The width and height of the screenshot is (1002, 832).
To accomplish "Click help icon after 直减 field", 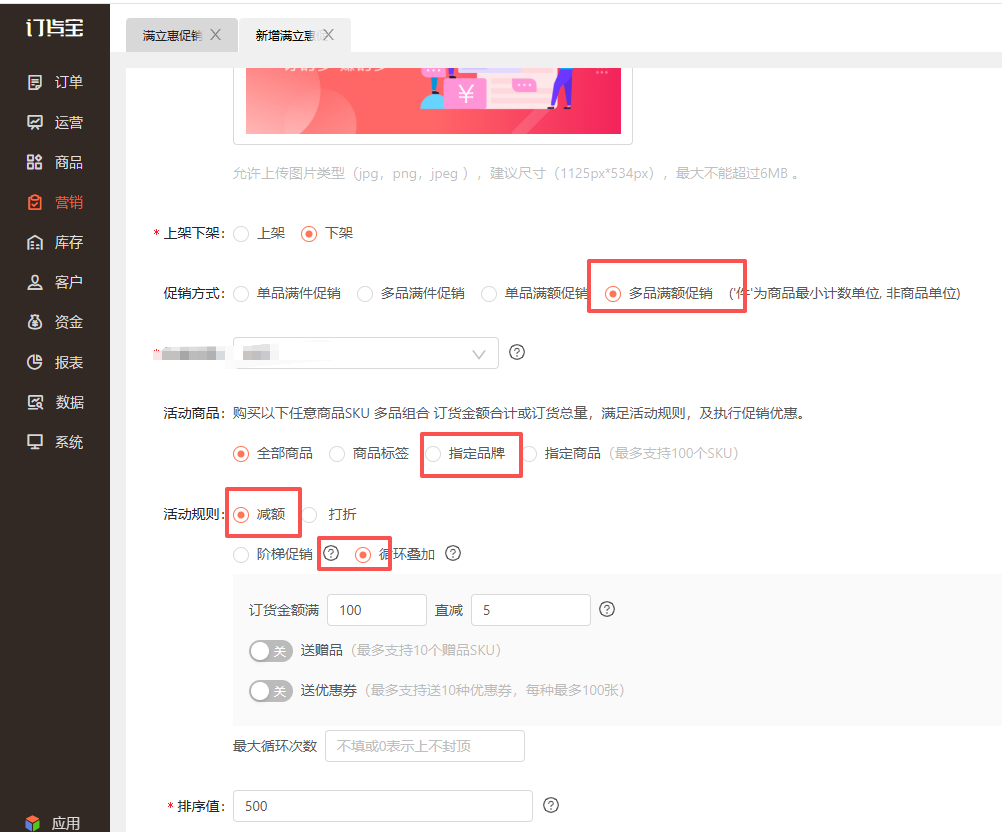I will click(x=607, y=609).
